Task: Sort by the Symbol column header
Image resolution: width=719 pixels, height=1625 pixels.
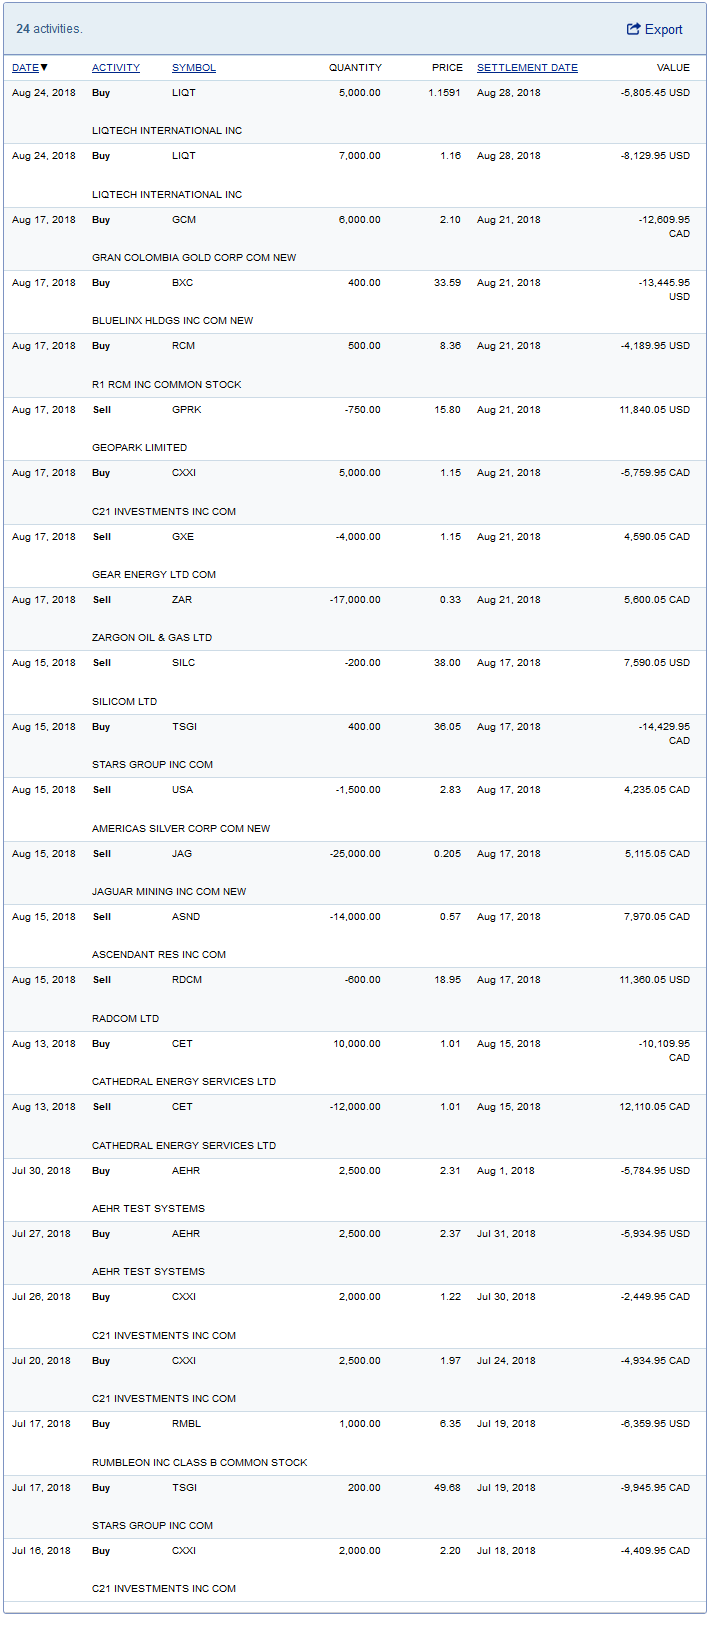Action: (x=194, y=68)
